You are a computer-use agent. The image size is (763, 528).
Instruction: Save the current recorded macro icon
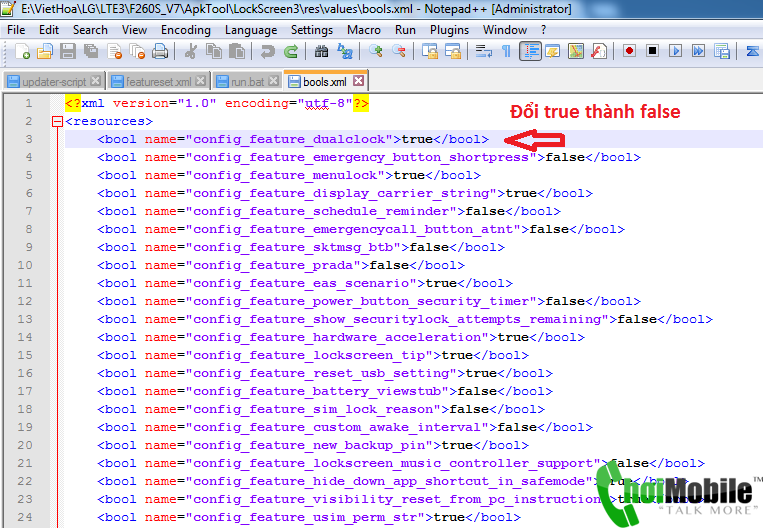(x=722, y=51)
